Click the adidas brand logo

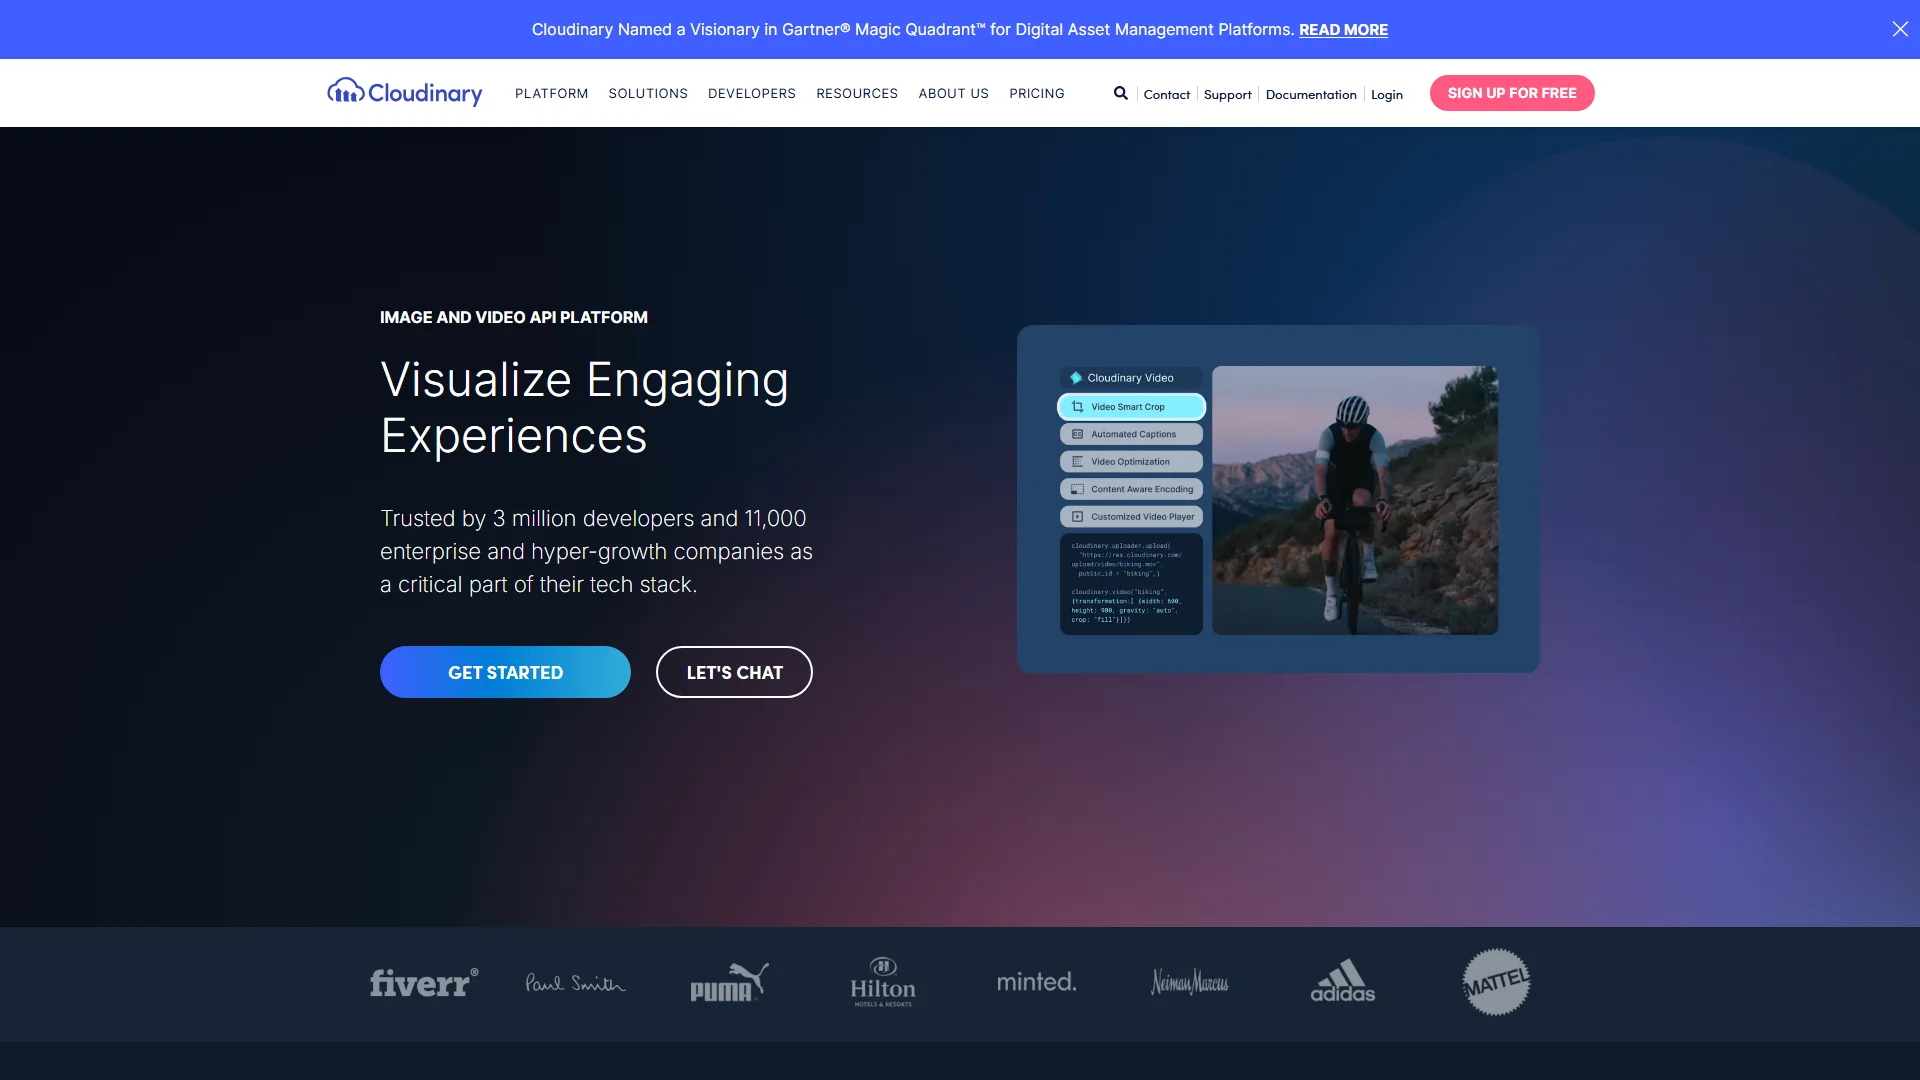click(1342, 982)
